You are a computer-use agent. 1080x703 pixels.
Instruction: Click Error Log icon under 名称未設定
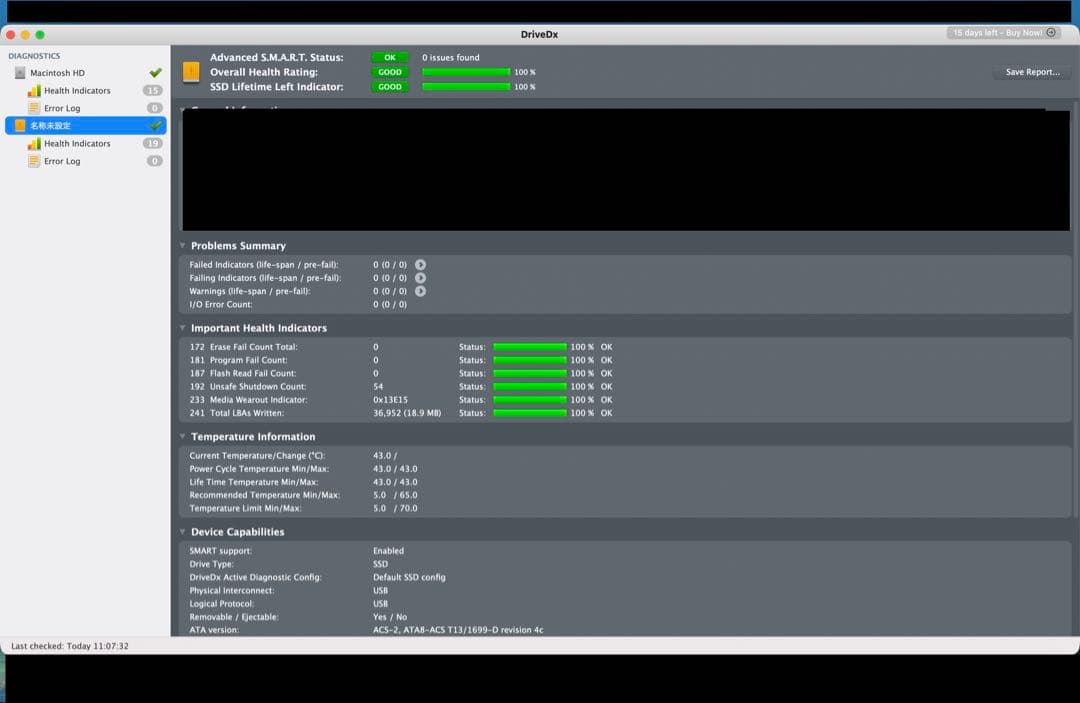(x=34, y=161)
